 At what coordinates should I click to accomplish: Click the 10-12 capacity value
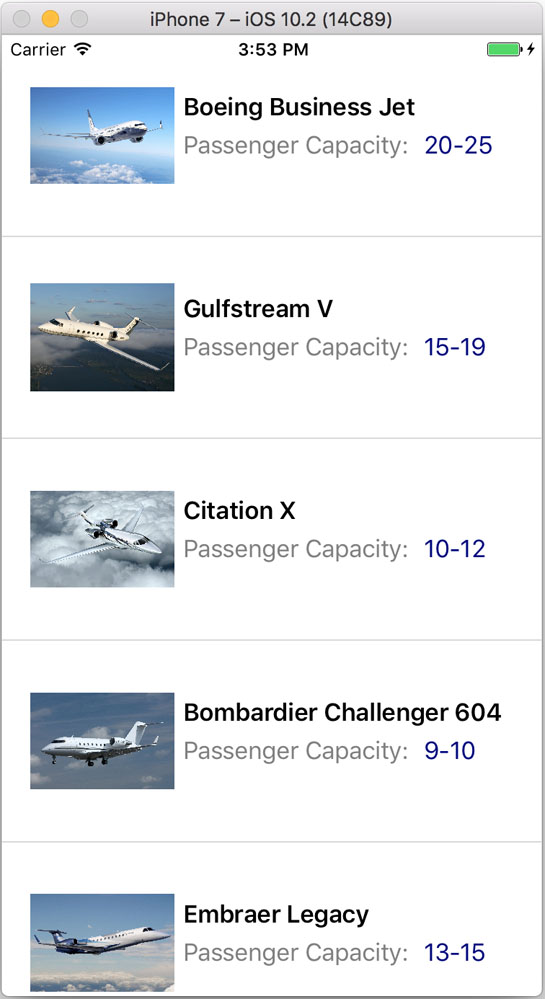(455, 549)
